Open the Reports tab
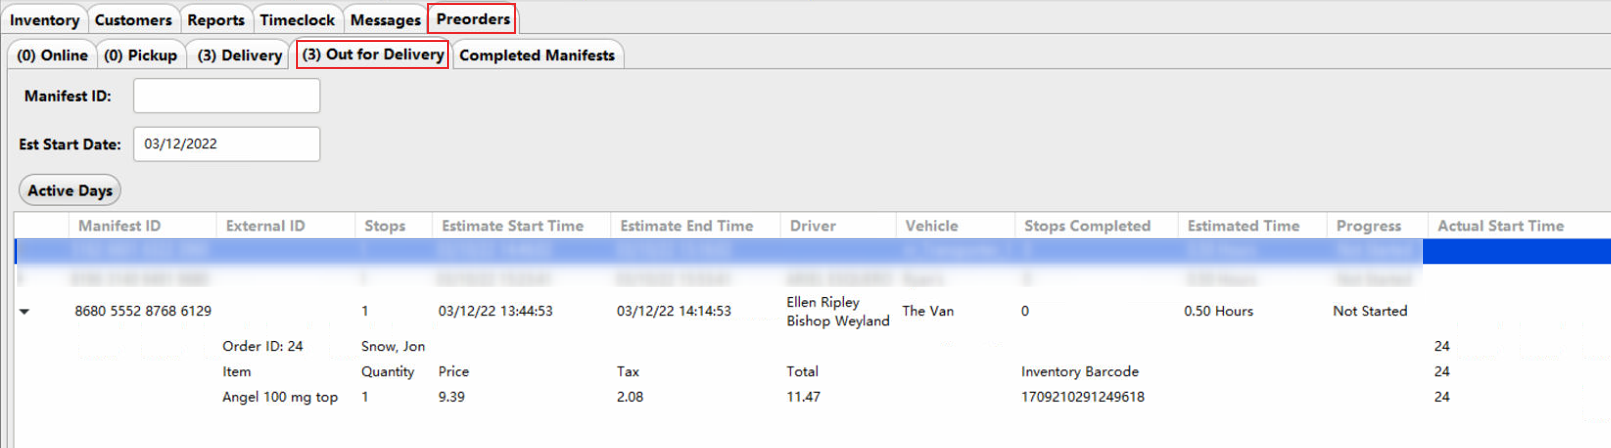 point(216,20)
